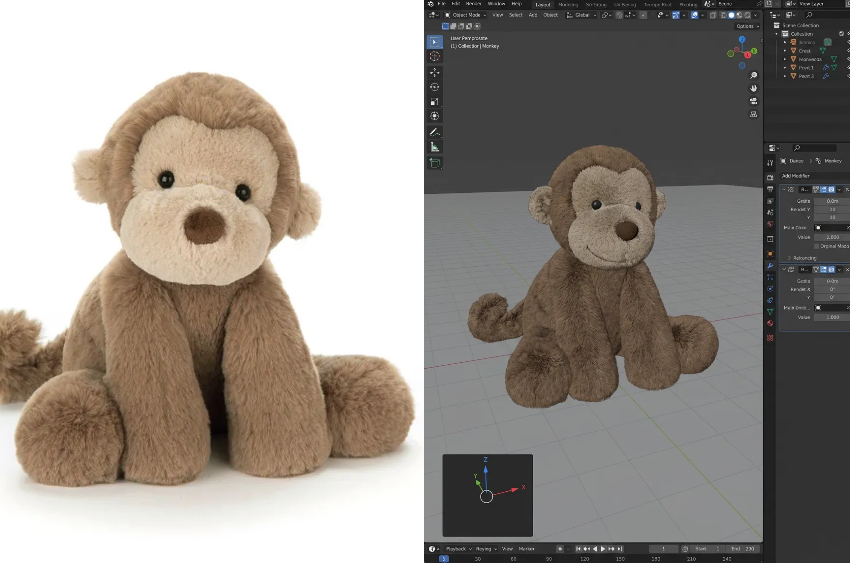
Task: Select the Rotate tool
Action: pos(435,87)
